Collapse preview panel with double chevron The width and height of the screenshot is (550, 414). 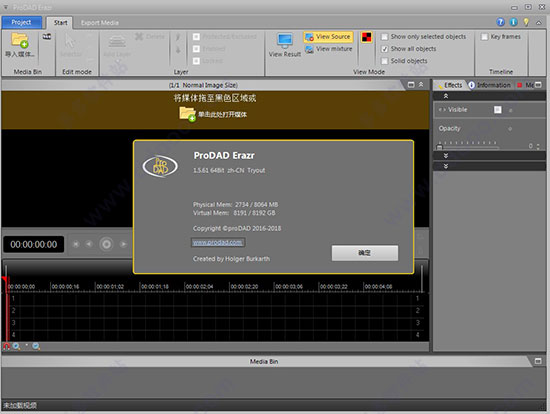(x=421, y=85)
